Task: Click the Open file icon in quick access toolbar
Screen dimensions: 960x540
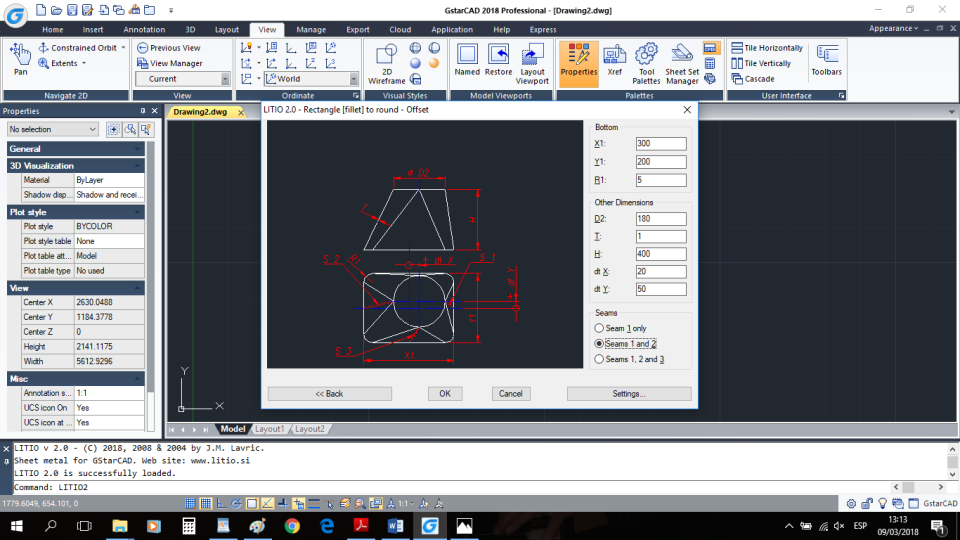Action: (x=56, y=10)
